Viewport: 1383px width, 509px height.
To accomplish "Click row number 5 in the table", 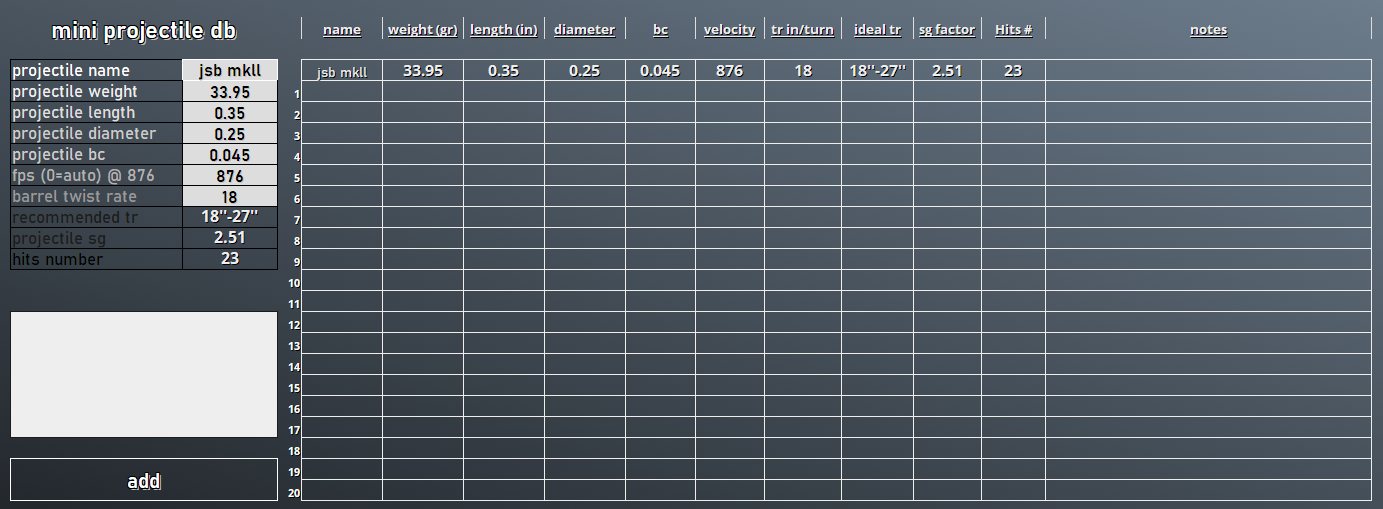I will (297, 178).
